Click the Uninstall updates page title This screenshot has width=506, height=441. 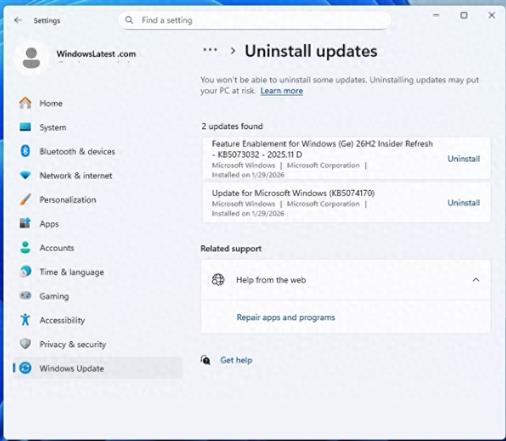click(x=311, y=51)
